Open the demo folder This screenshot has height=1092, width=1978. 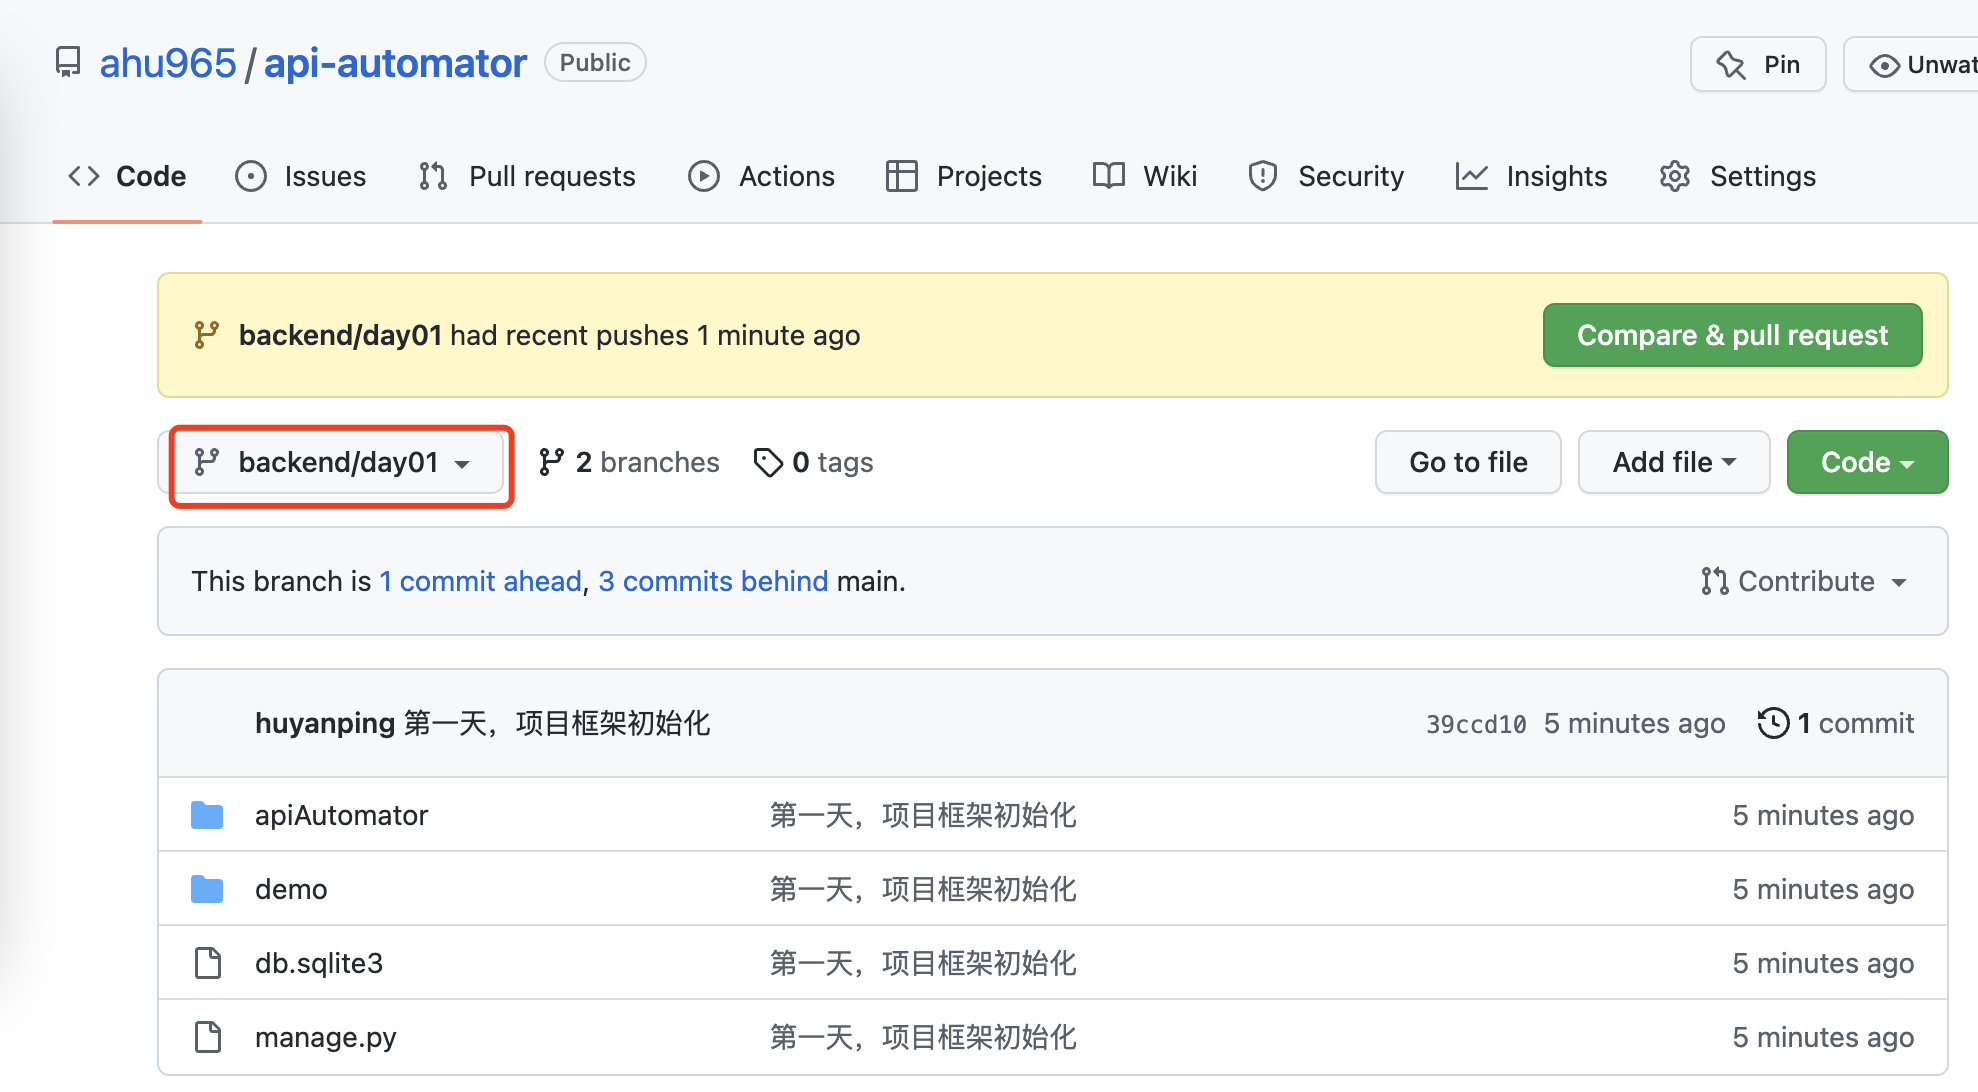[x=291, y=889]
